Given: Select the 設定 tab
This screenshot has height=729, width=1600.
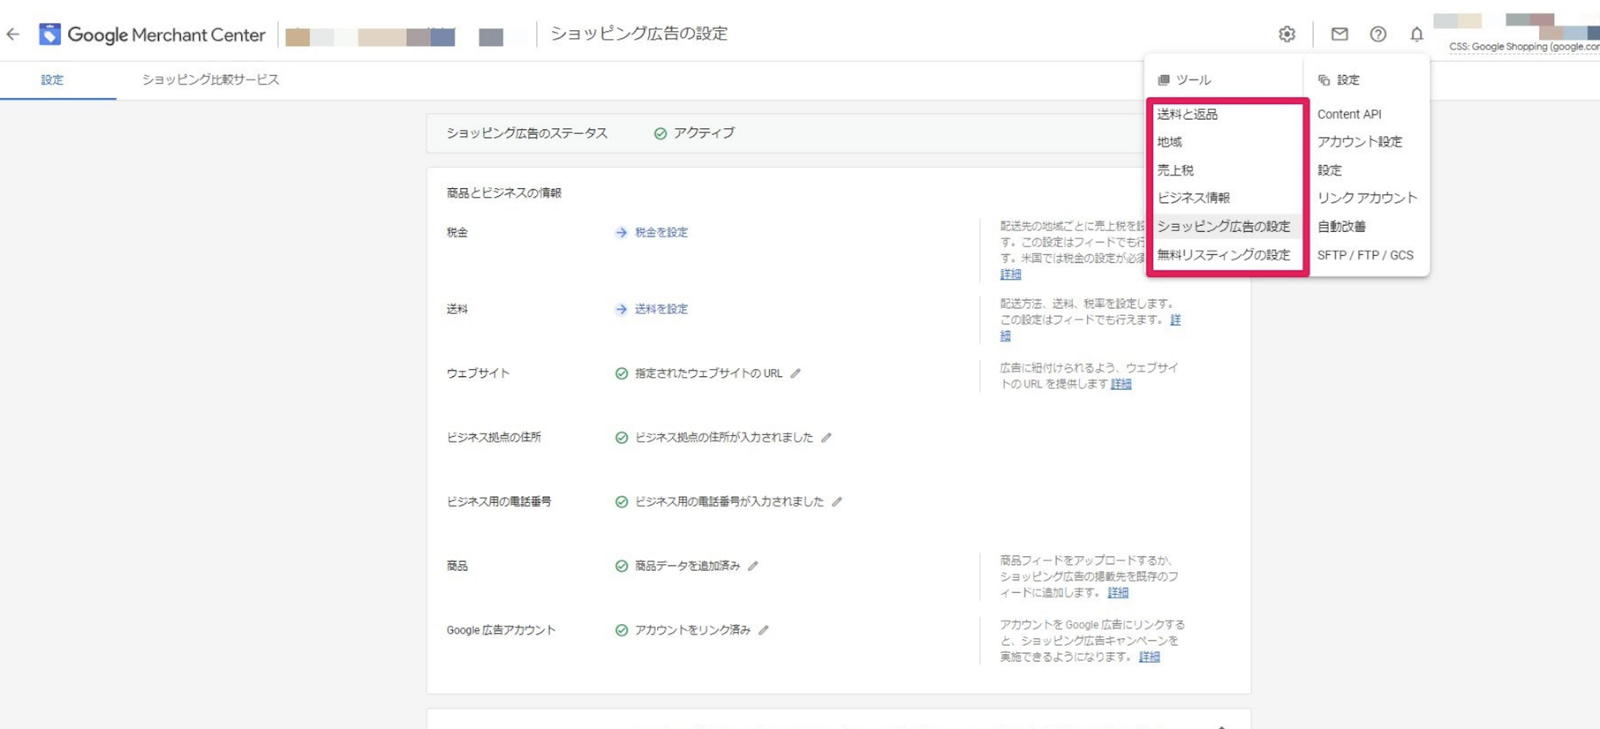Looking at the screenshot, I should [52, 80].
